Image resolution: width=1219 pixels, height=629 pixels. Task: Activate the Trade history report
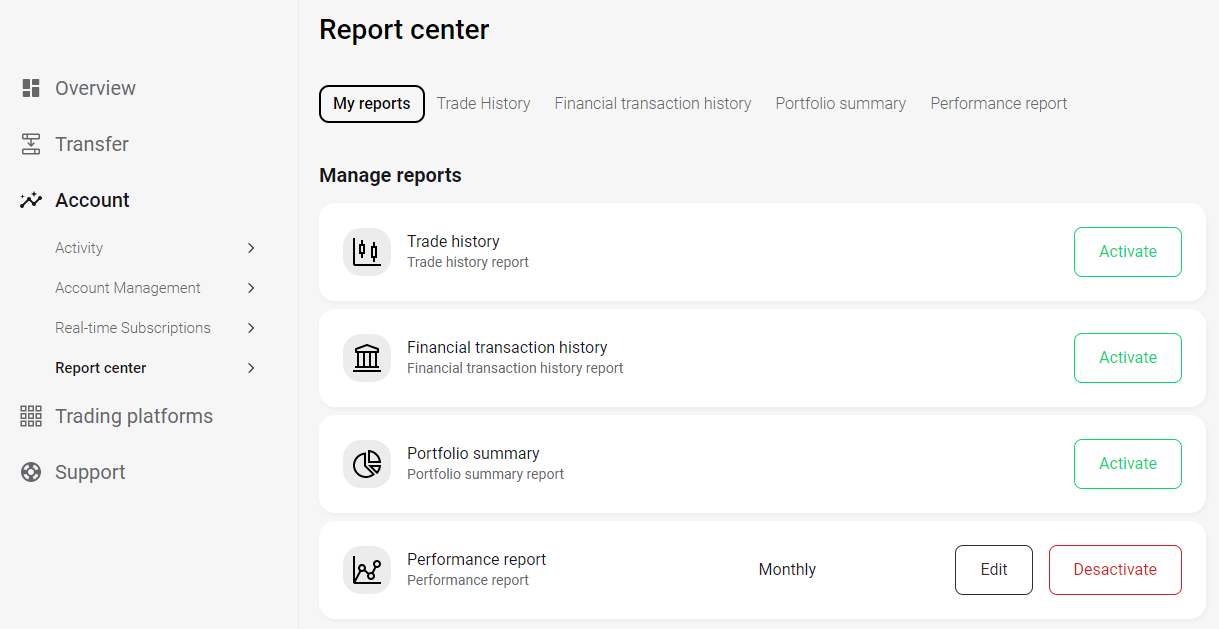1128,252
